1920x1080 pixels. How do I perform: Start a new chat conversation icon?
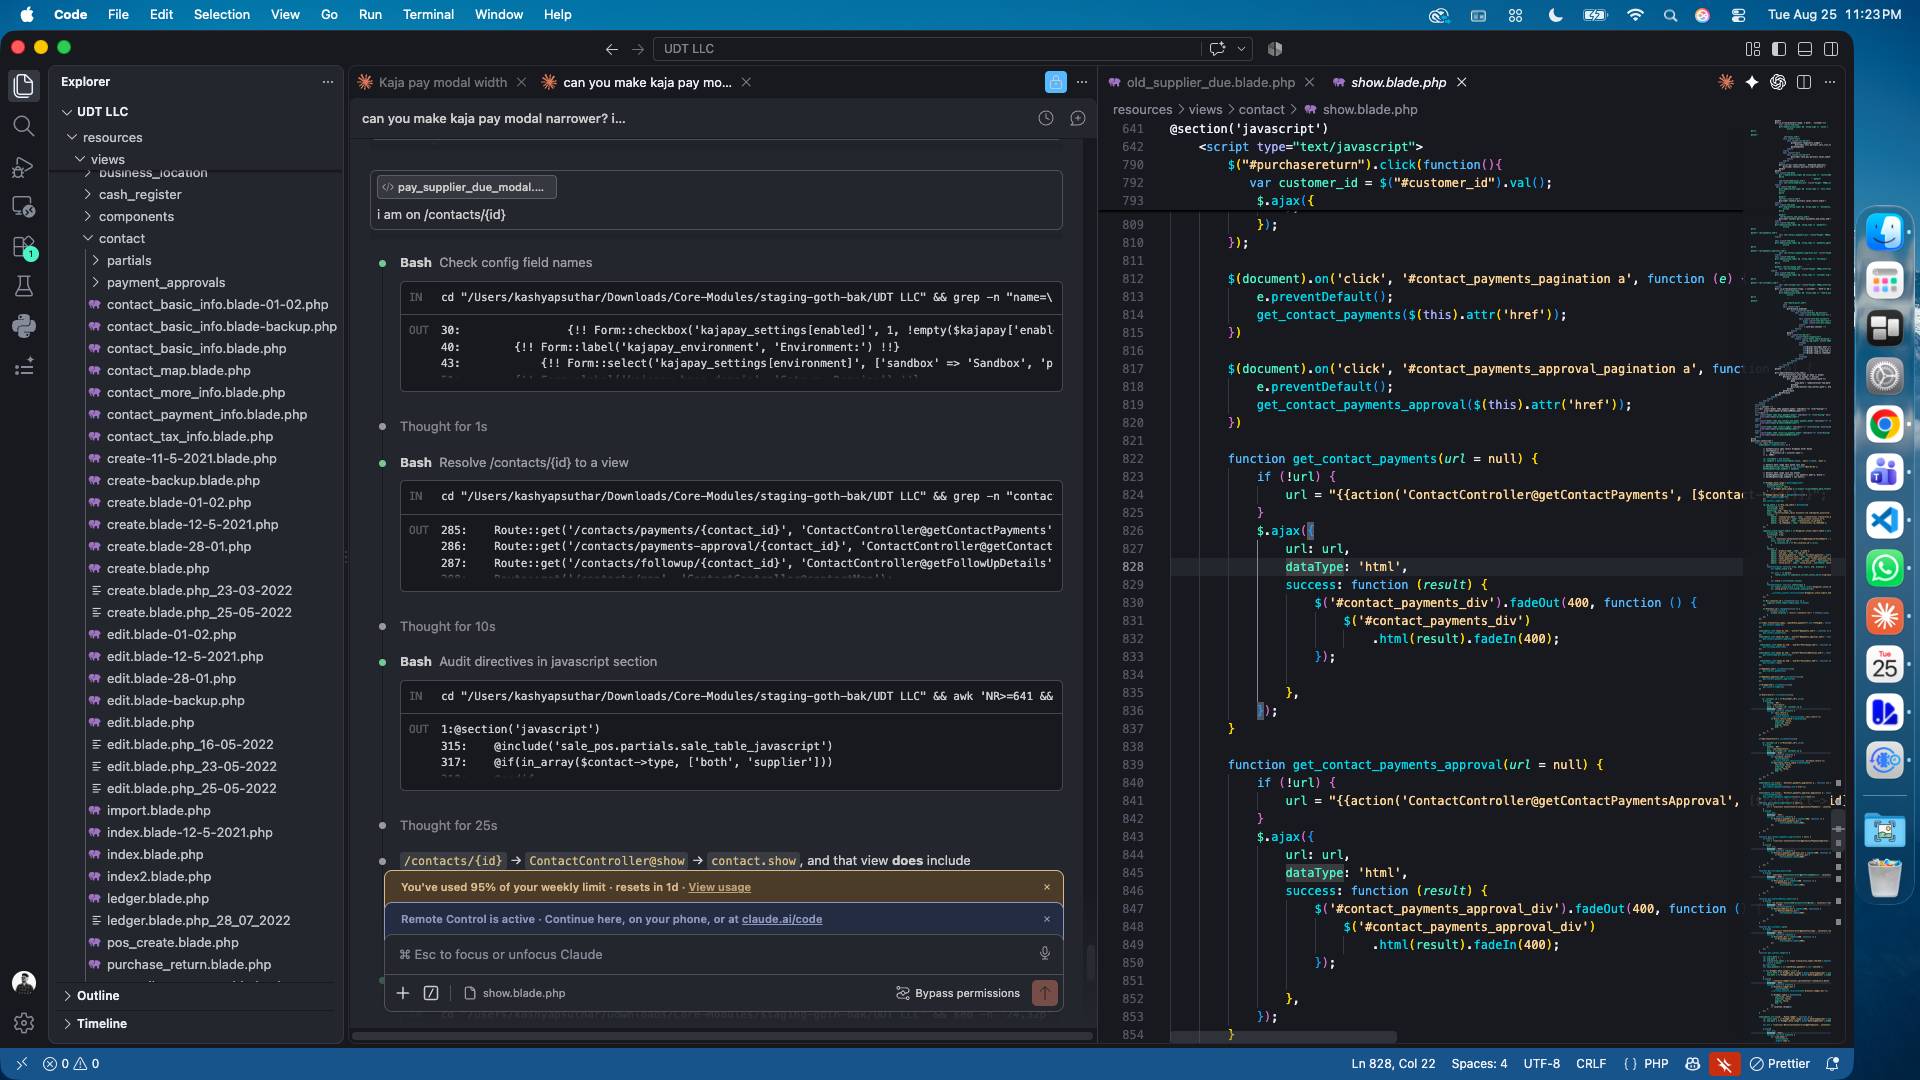(x=1078, y=118)
